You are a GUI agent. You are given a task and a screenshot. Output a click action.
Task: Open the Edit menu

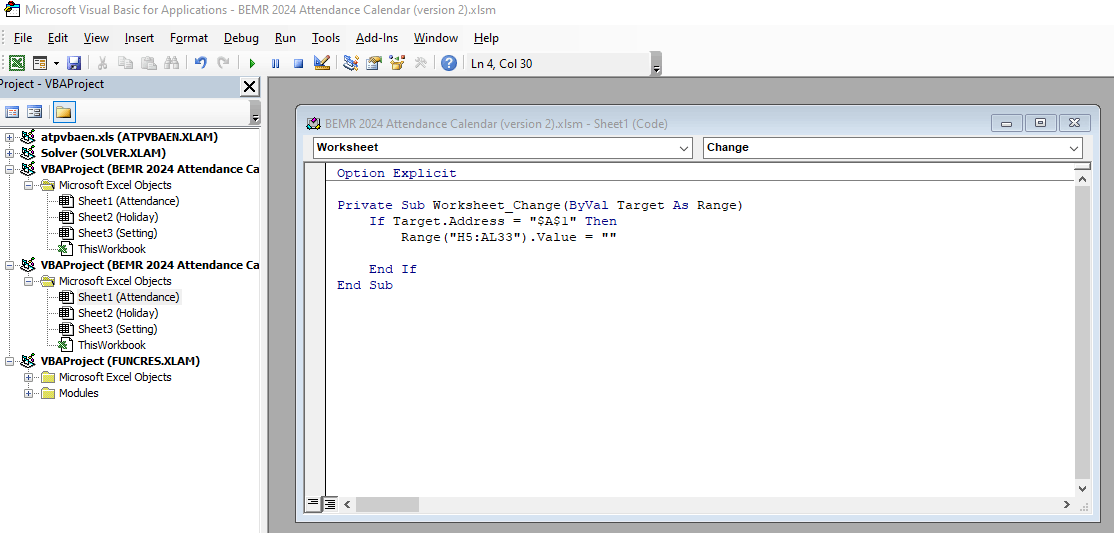pos(58,38)
